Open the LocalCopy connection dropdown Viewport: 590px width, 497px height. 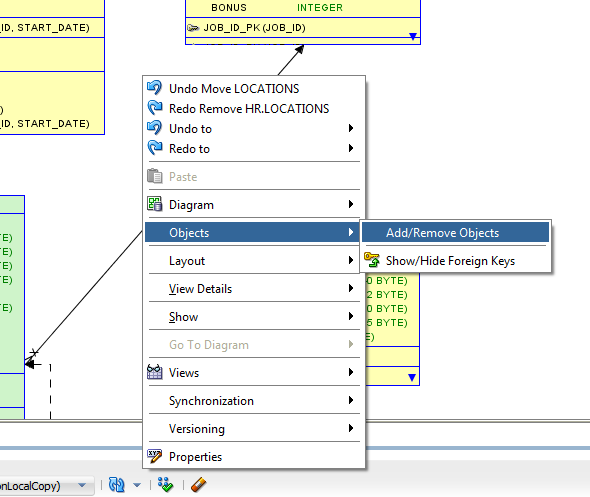[x=82, y=485]
